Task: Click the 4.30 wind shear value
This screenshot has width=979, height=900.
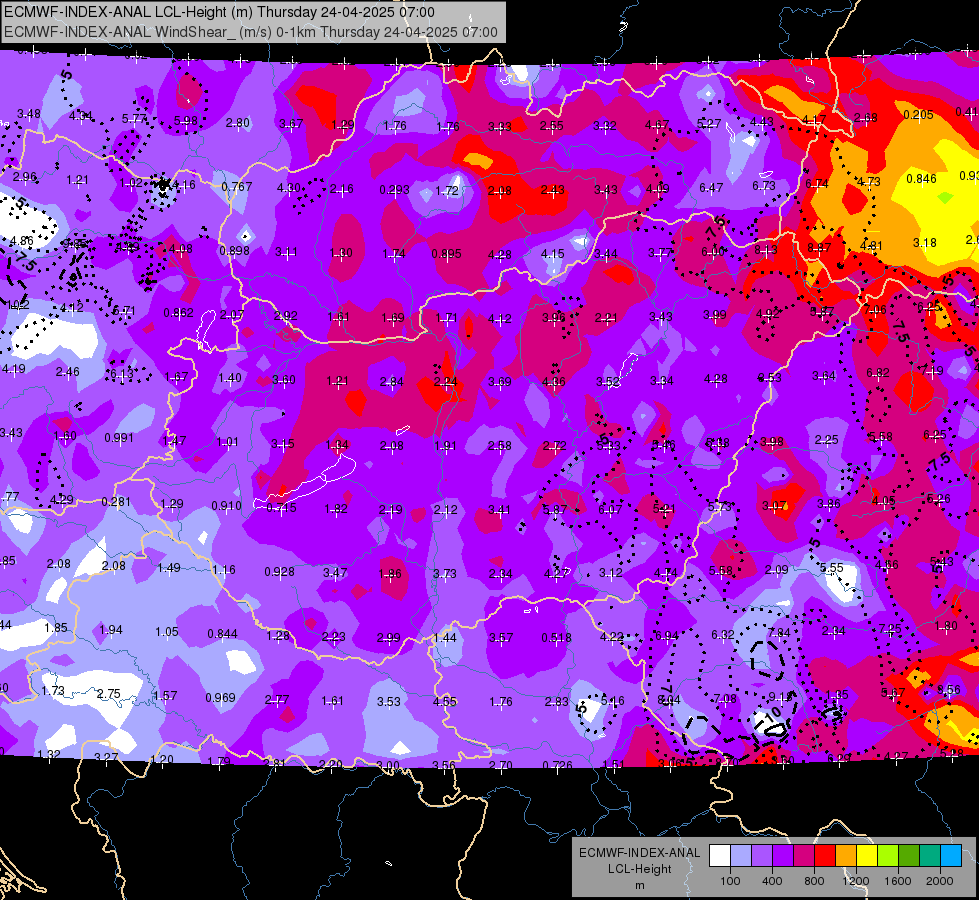Action: pyautogui.click(x=288, y=187)
